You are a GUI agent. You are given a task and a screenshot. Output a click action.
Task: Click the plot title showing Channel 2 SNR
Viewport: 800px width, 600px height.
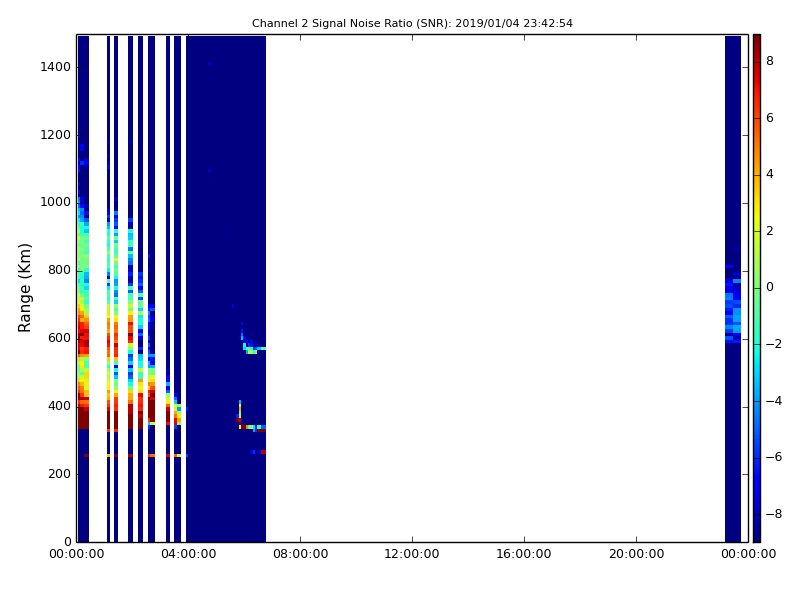[412, 23]
